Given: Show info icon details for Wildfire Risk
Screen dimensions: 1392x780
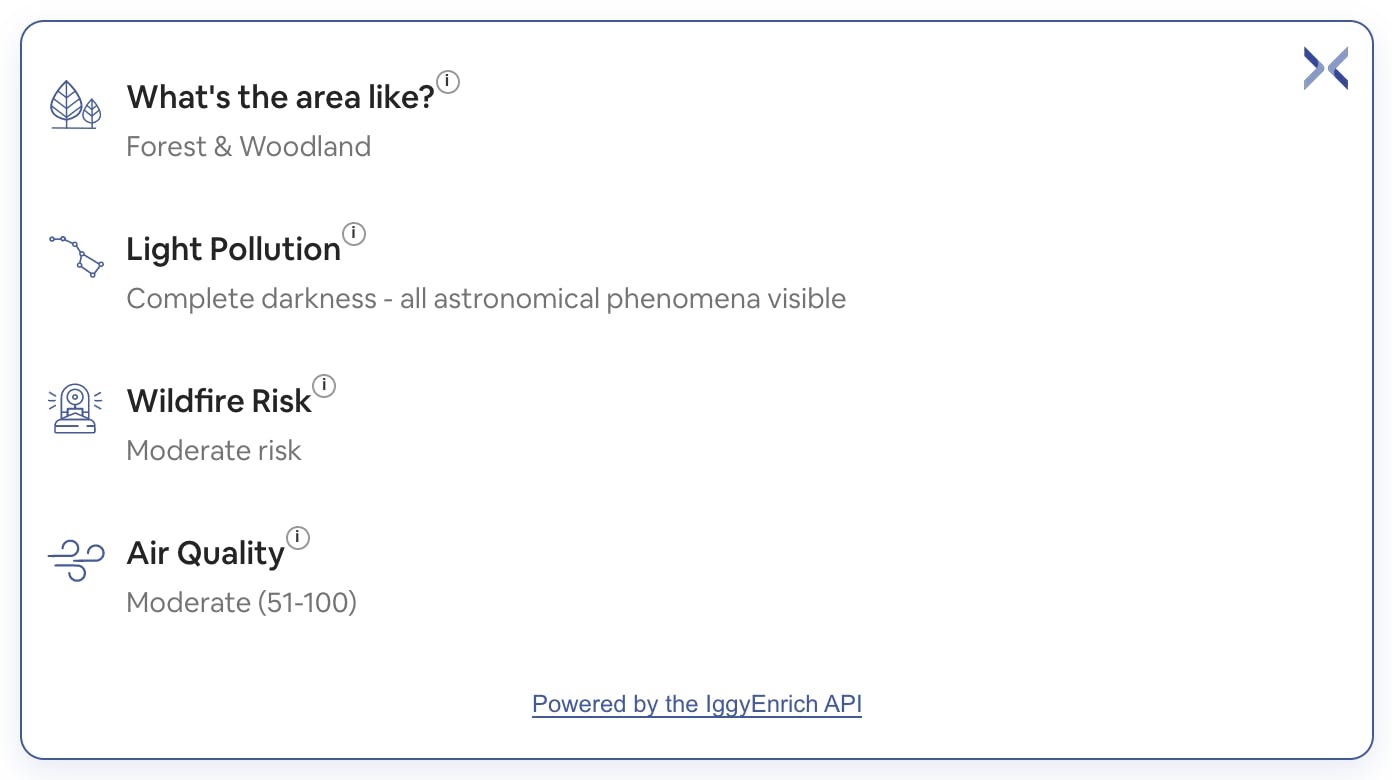Looking at the screenshot, I should pos(324,386).
